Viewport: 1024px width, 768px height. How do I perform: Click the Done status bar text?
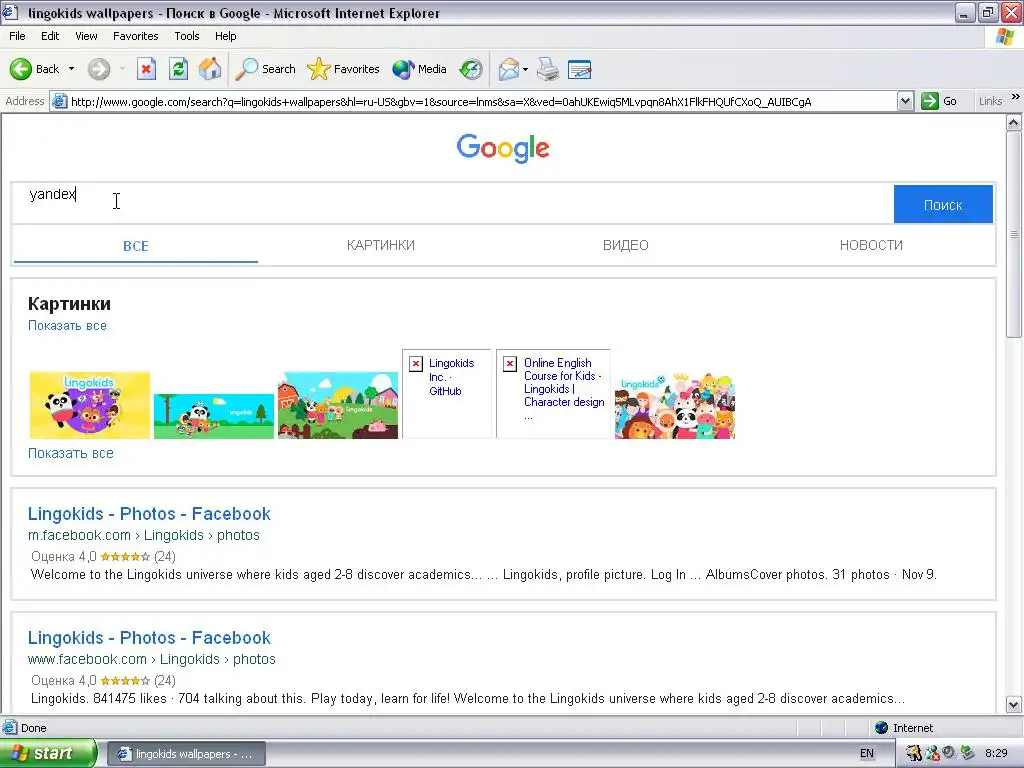click(33, 728)
